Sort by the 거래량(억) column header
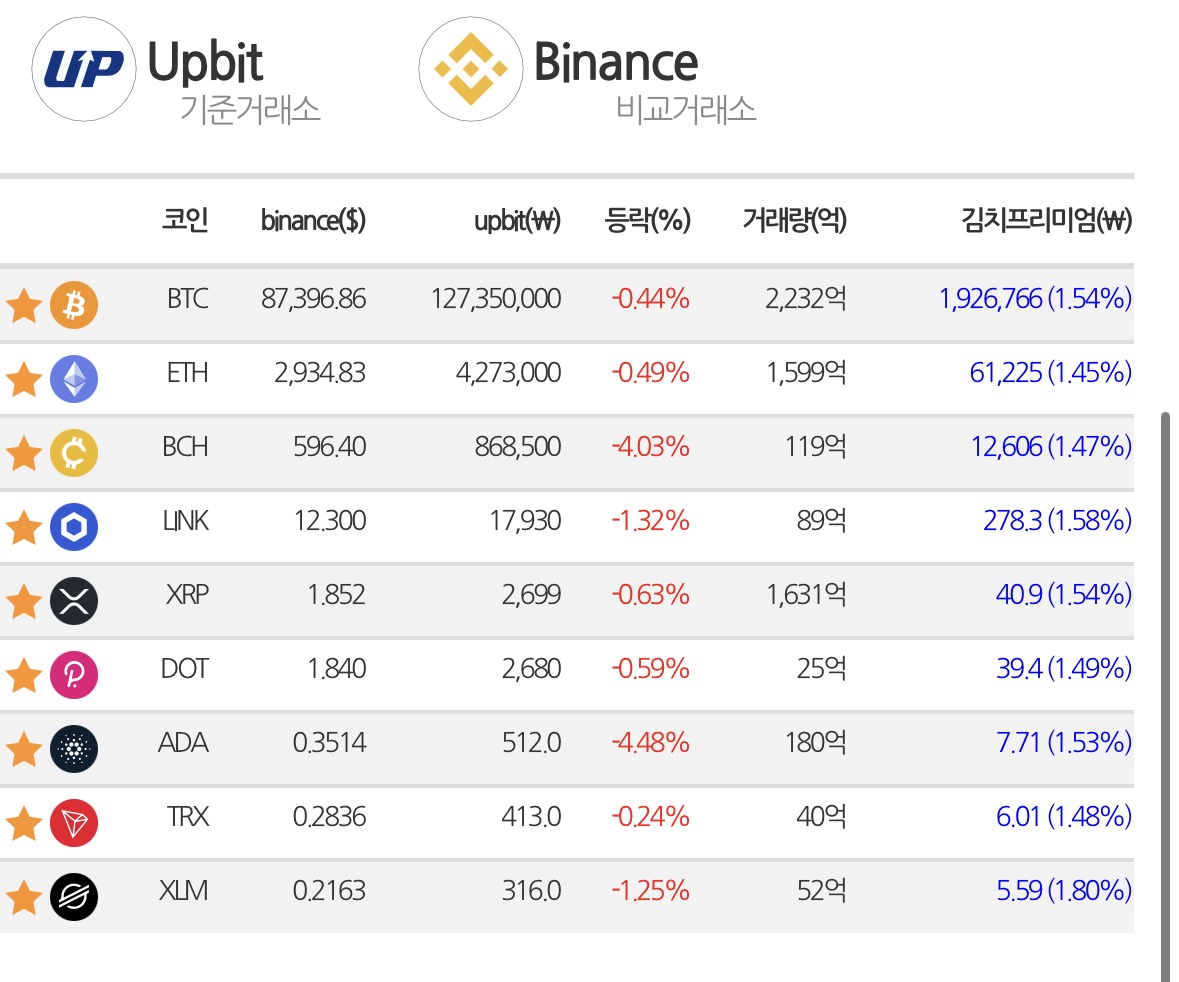Viewport: 1179px width, 982px height. coord(794,220)
